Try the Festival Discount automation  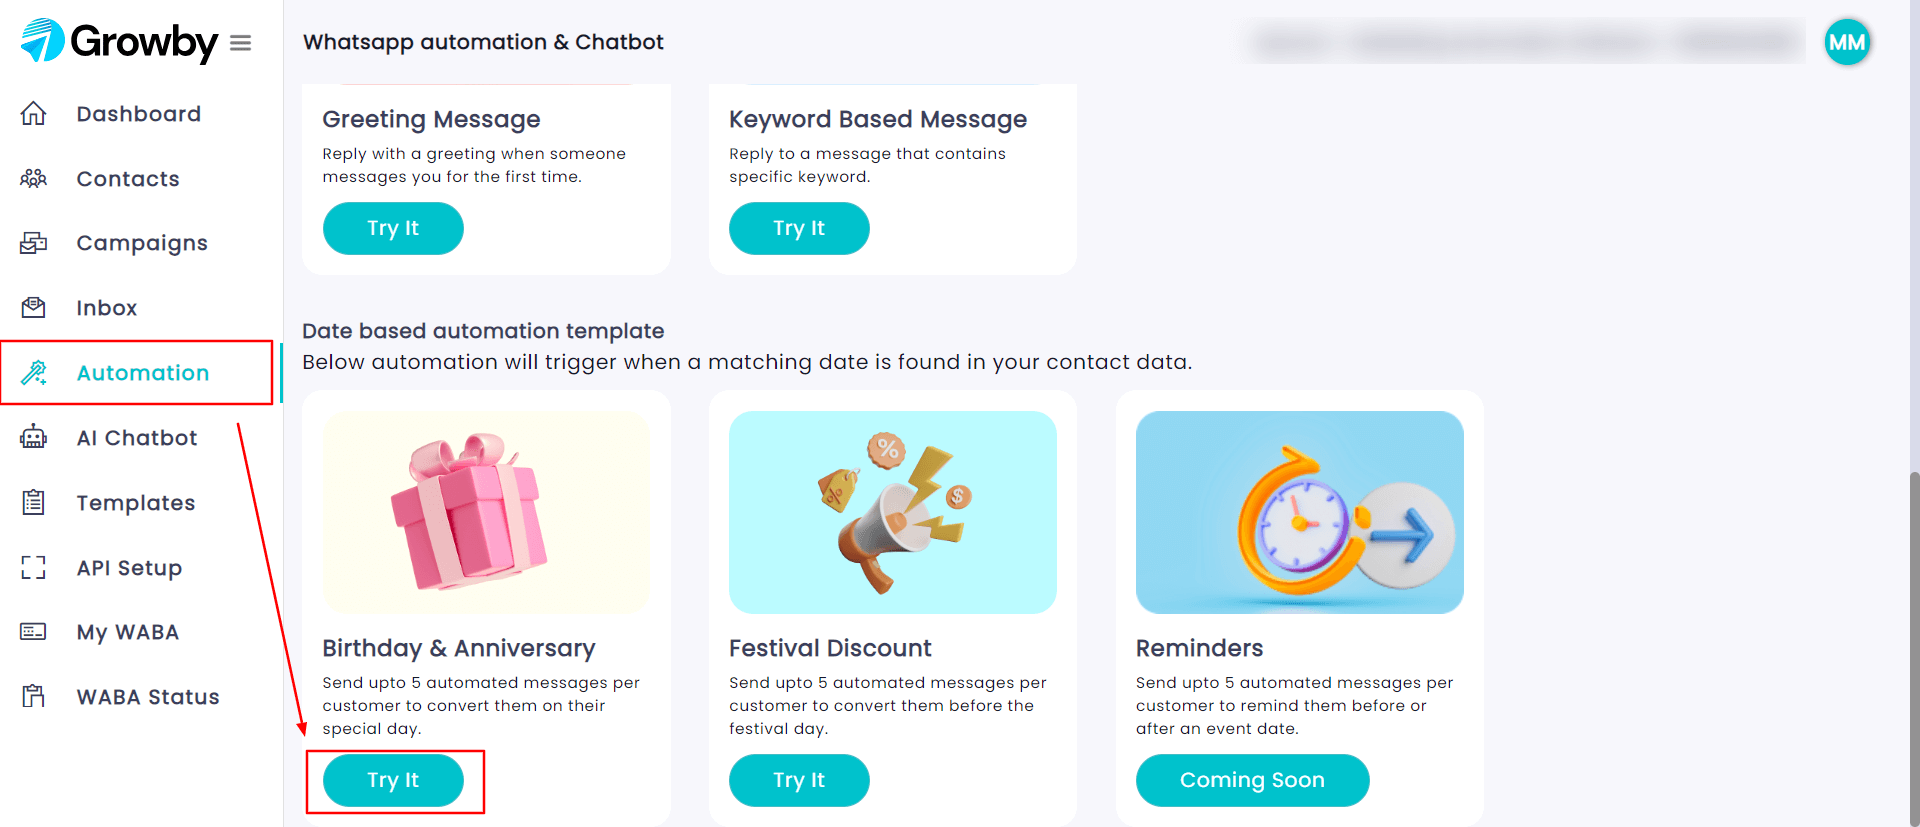(x=799, y=780)
